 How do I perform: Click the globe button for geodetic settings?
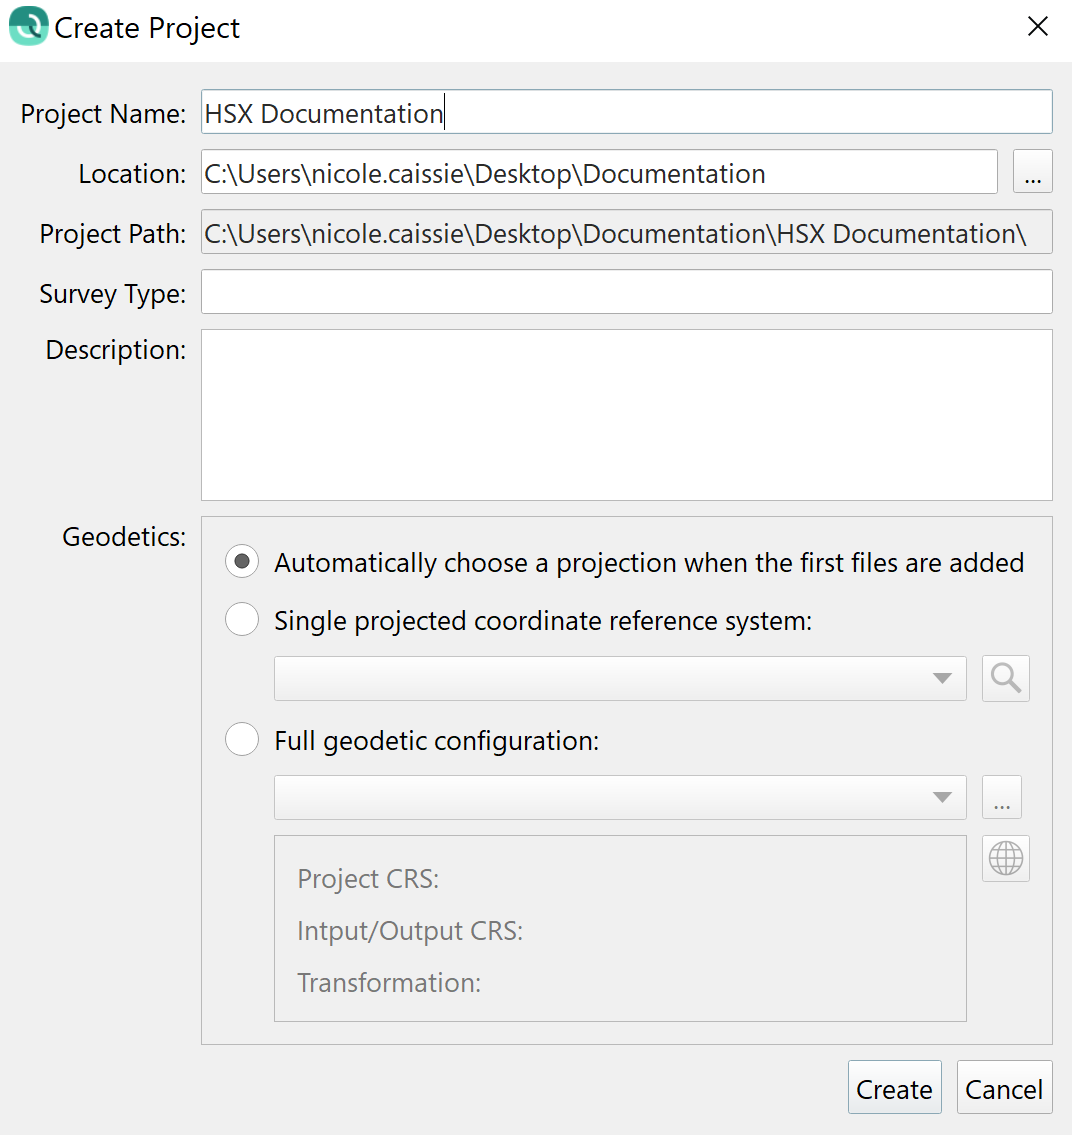point(1004,858)
